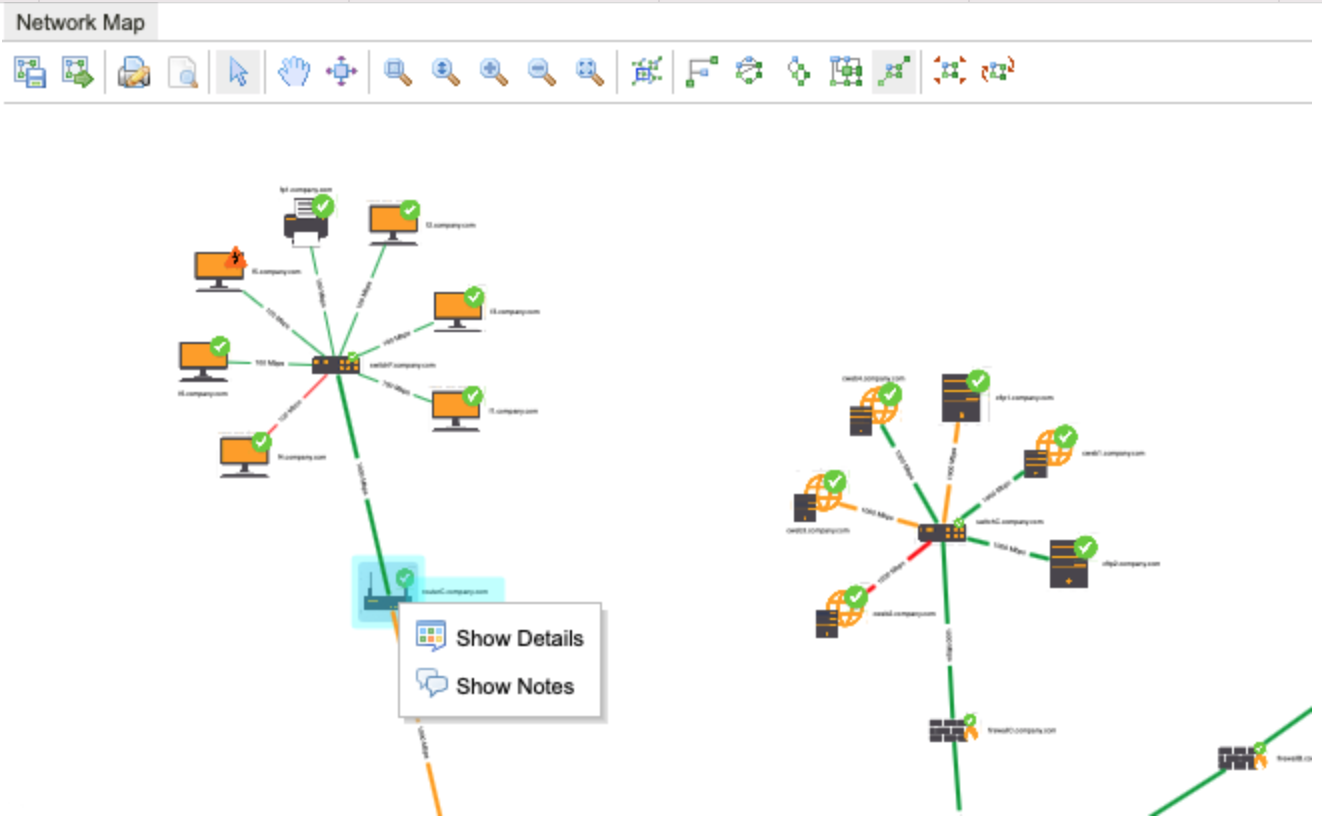Click the dashed-box selection icon in the toolbar
This screenshot has width=1322, height=838.
(x=647, y=72)
